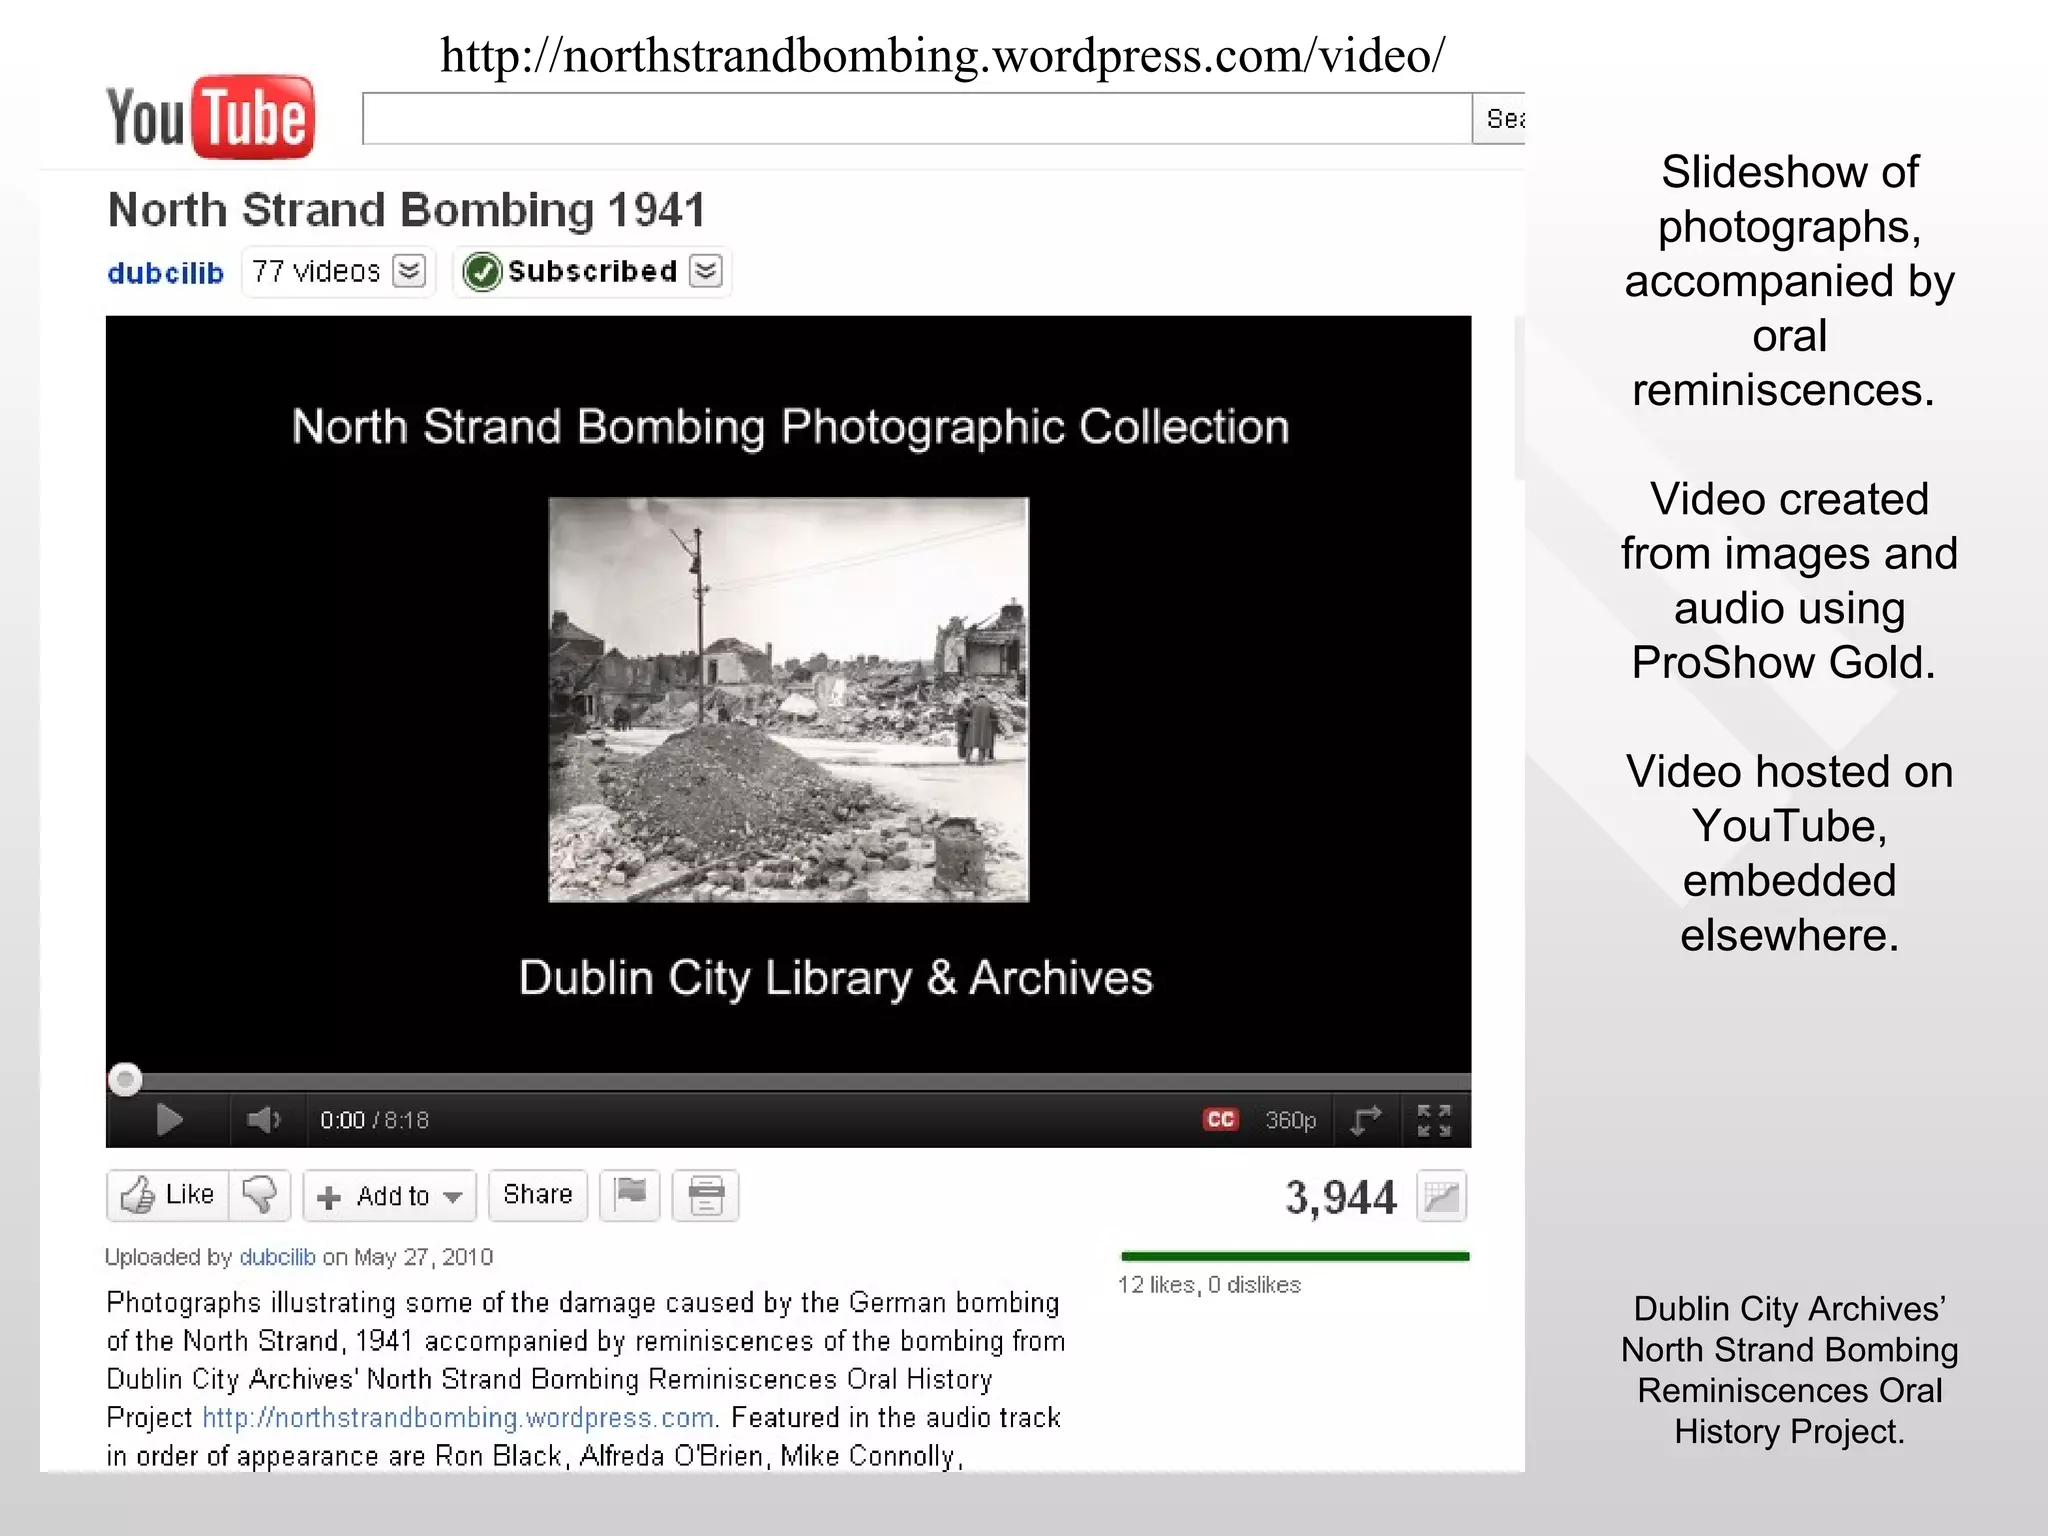Open the Add to dropdown

(390, 1196)
